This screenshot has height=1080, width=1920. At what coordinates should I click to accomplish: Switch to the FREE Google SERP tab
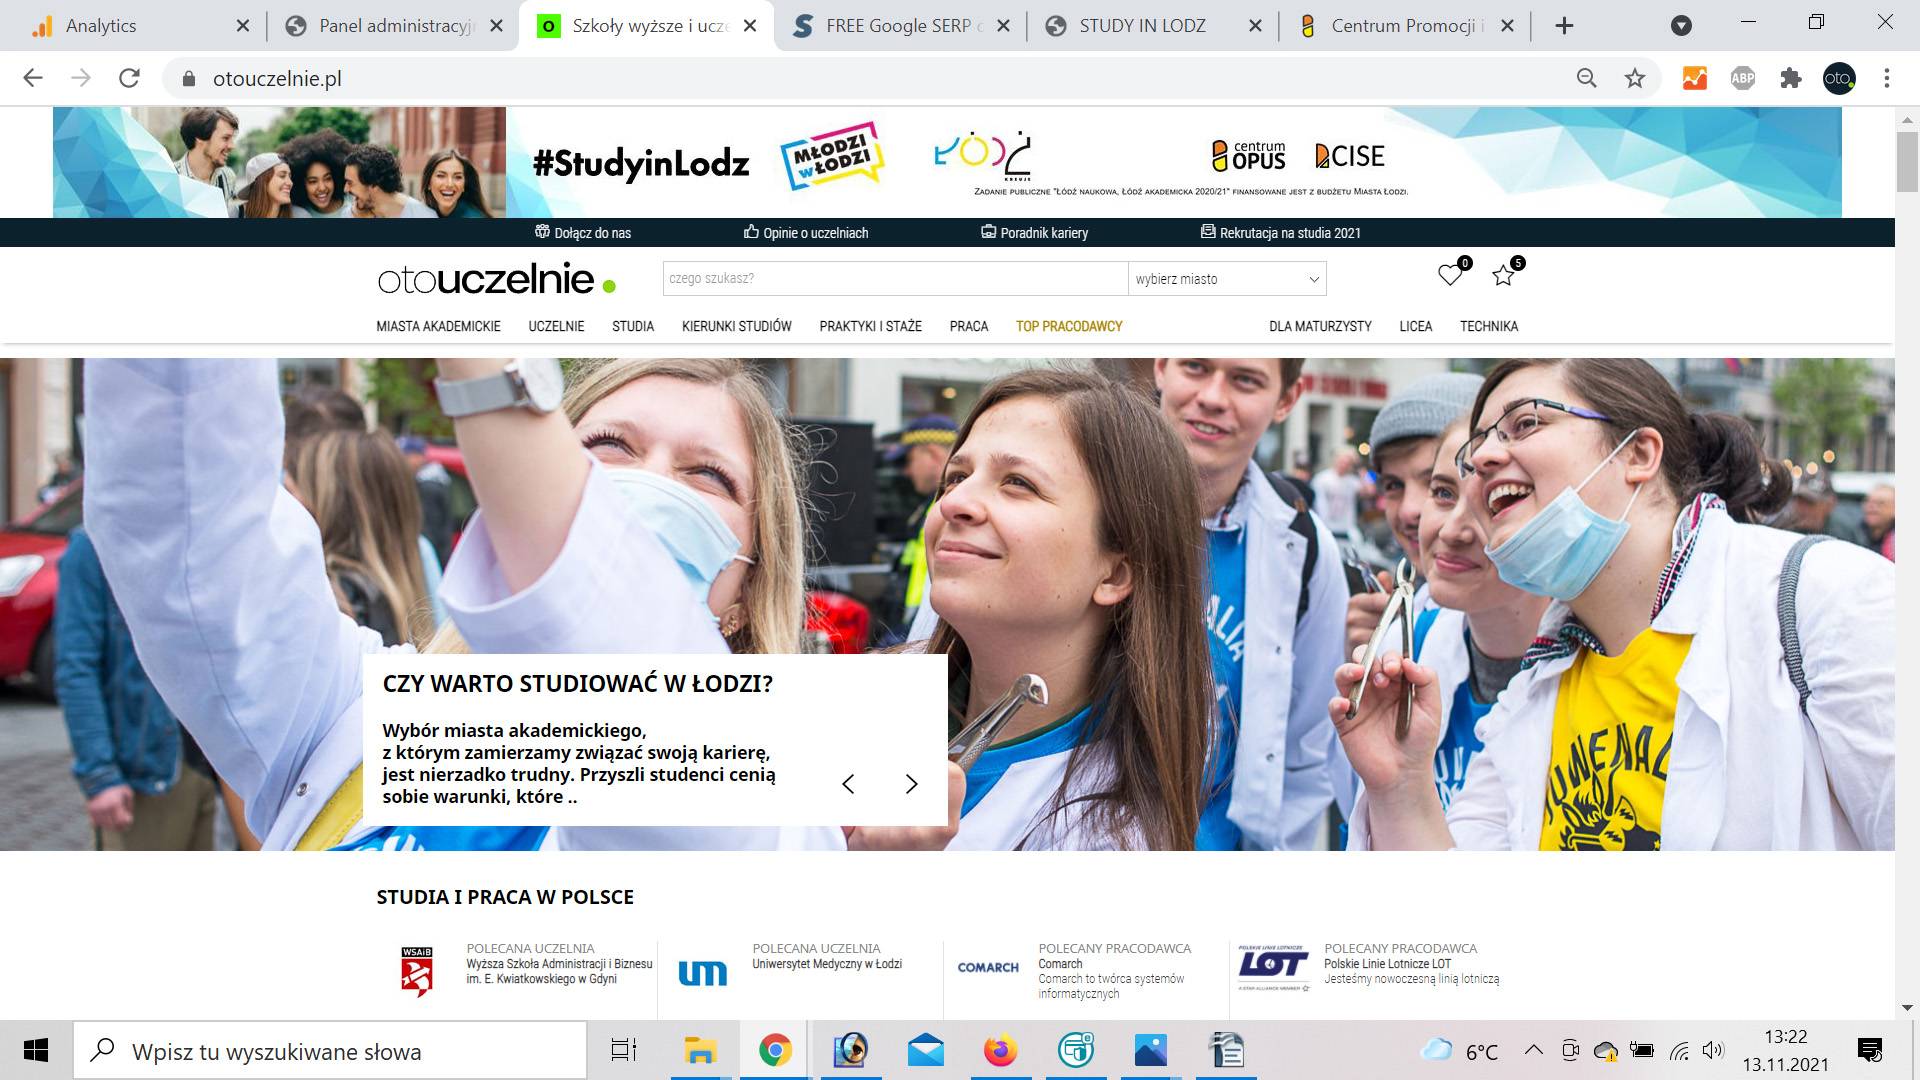click(x=900, y=26)
